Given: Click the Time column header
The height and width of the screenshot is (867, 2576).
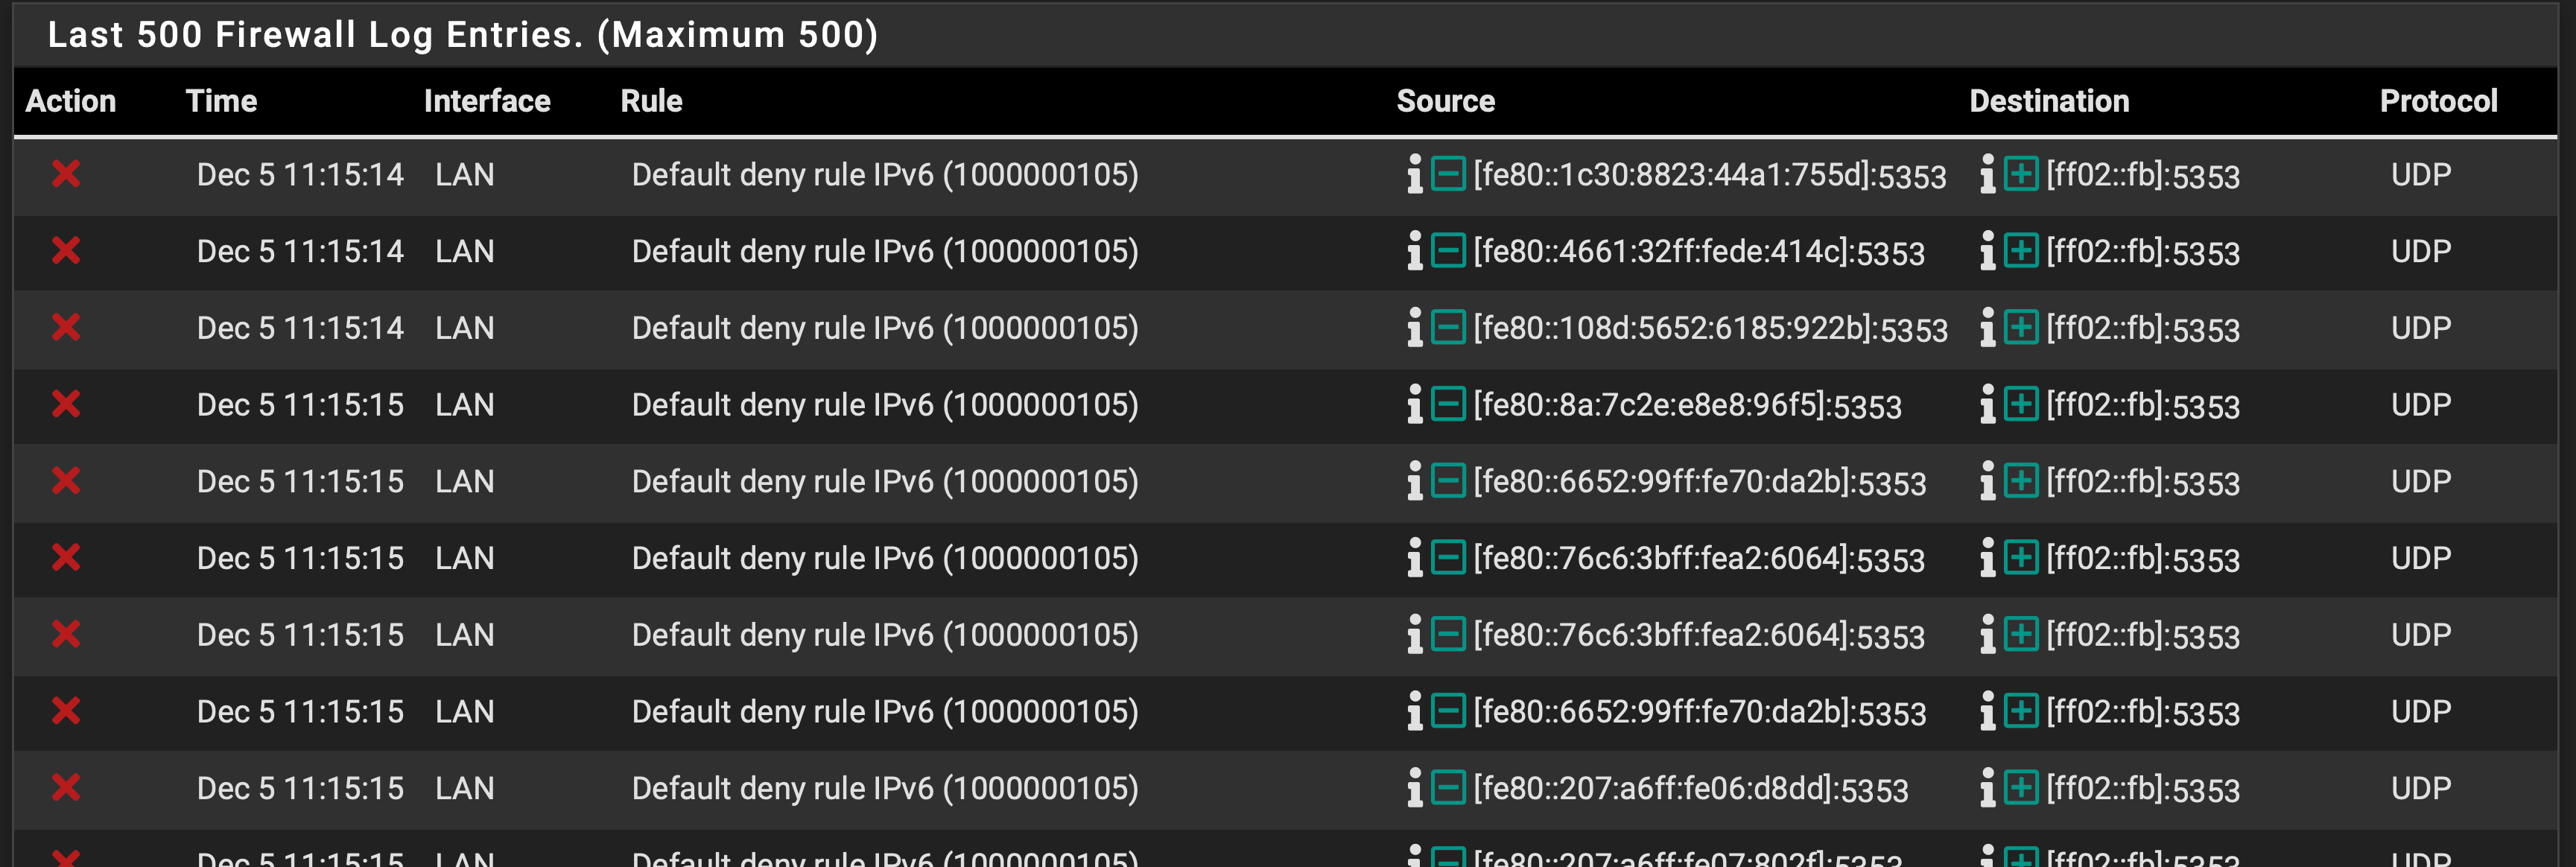Looking at the screenshot, I should [x=222, y=101].
